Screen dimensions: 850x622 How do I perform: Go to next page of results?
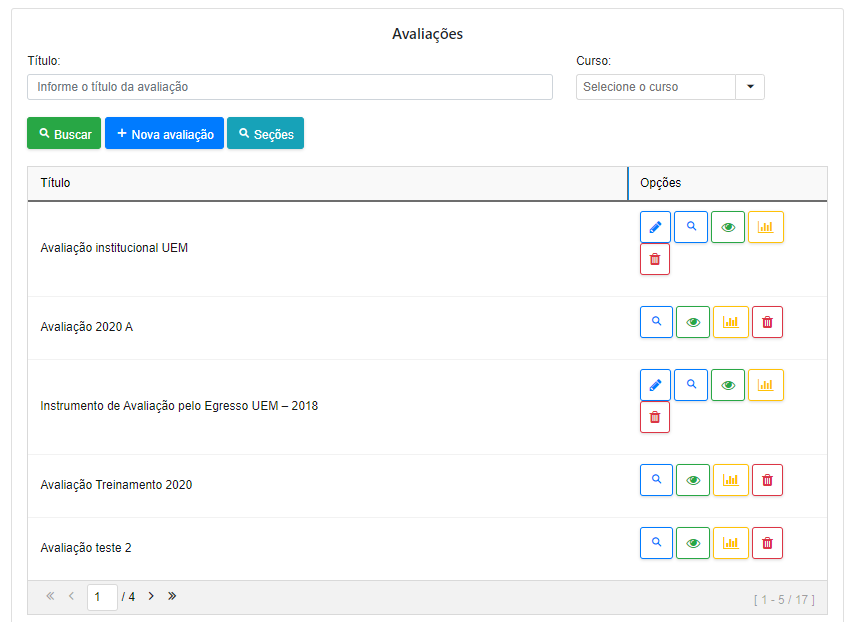click(151, 596)
